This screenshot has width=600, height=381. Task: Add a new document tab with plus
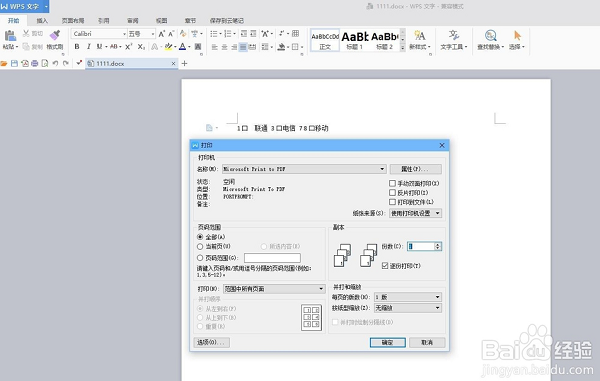(x=184, y=64)
